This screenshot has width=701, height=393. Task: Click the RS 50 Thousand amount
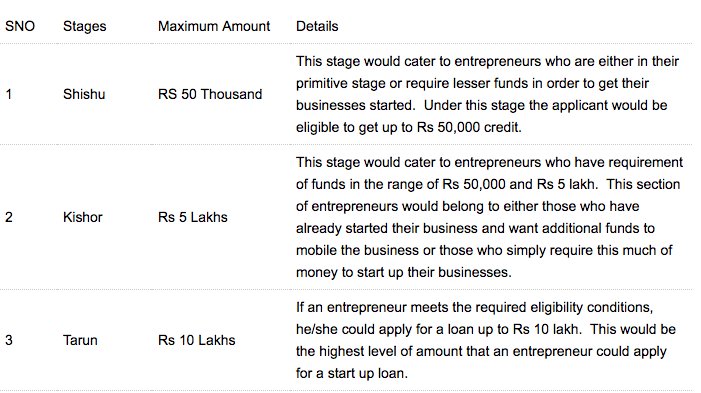coord(210,94)
